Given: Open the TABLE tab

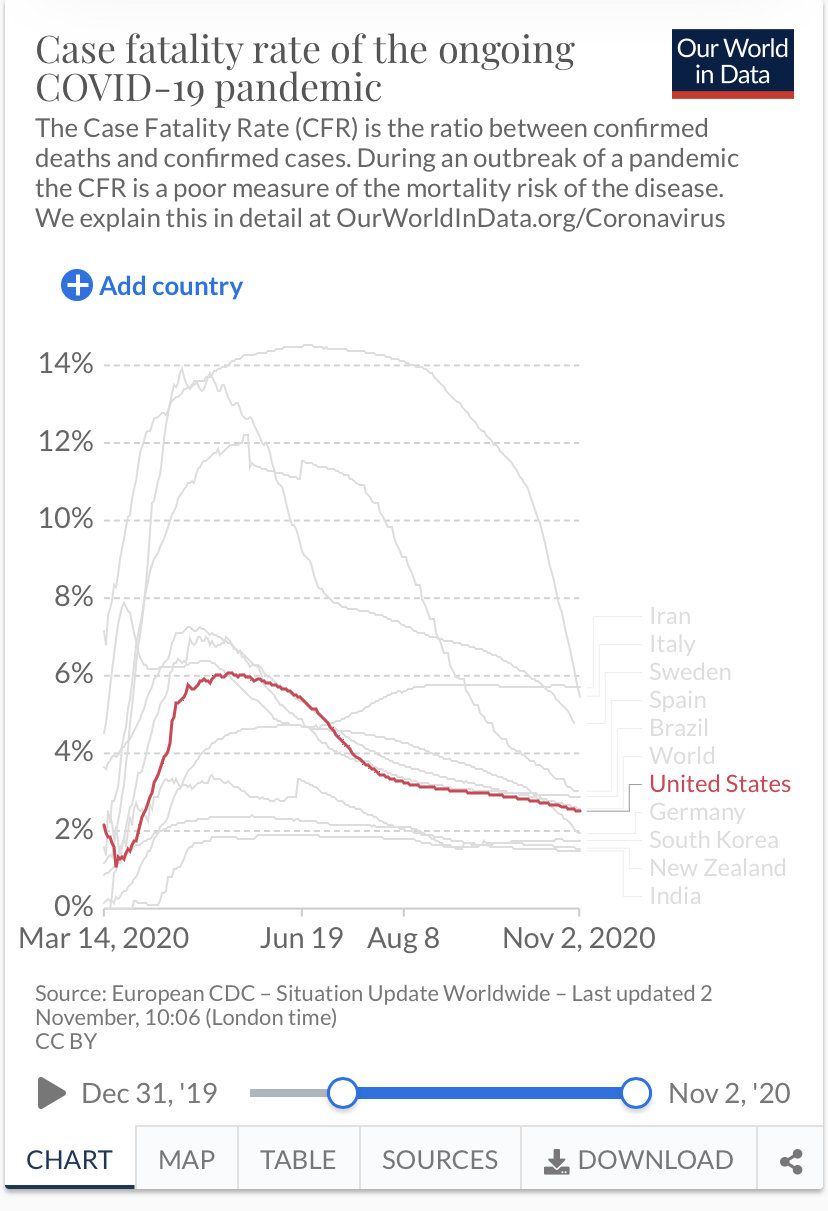Looking at the screenshot, I should coord(298,1160).
